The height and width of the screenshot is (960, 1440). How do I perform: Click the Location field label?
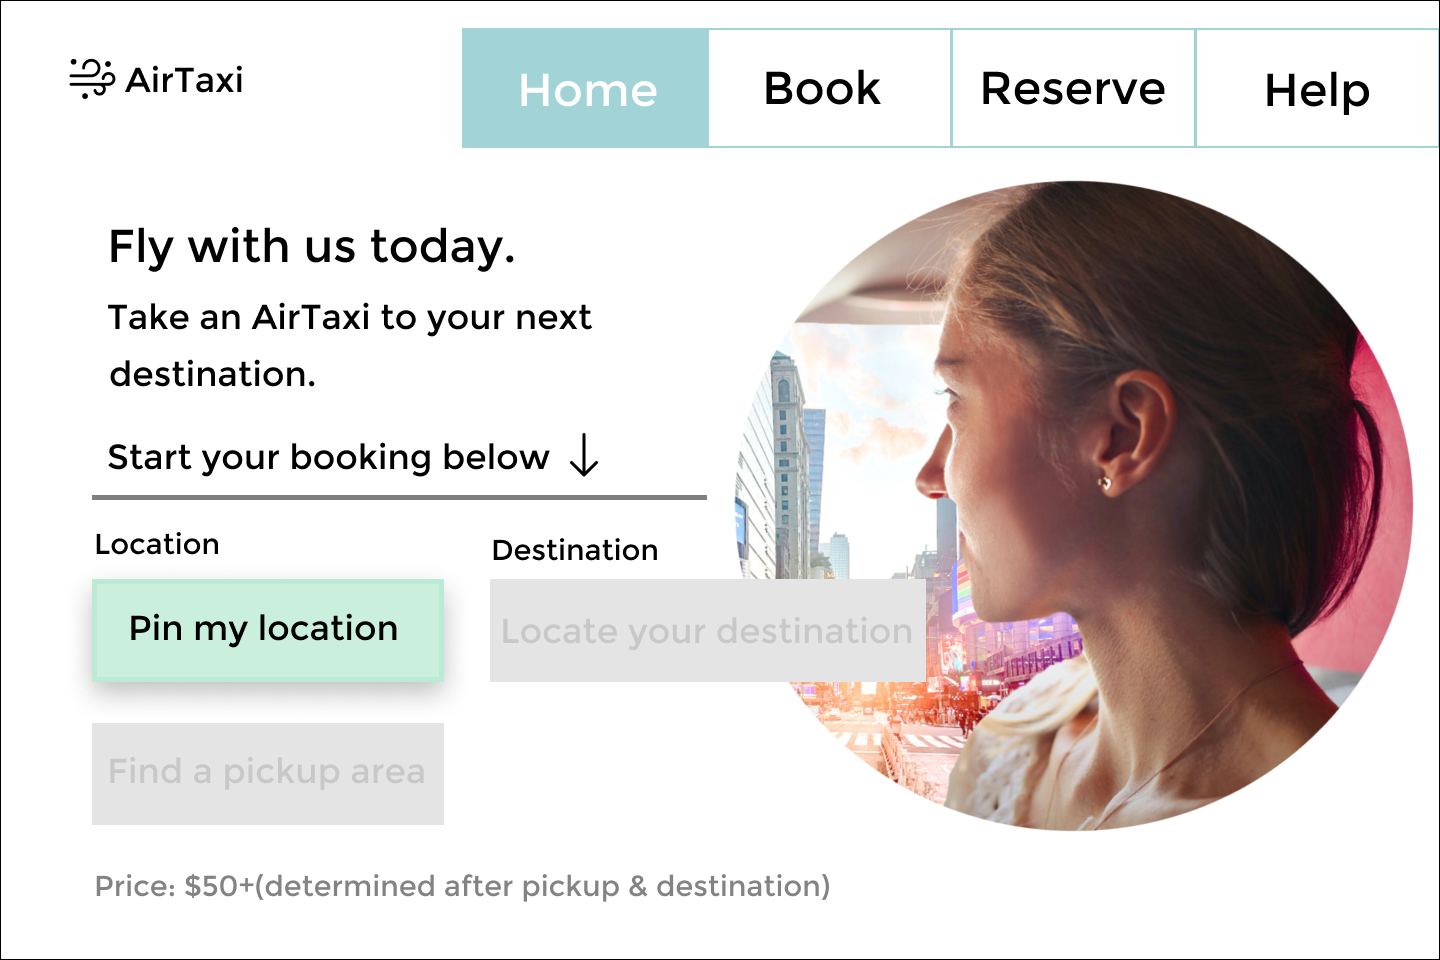point(157,544)
